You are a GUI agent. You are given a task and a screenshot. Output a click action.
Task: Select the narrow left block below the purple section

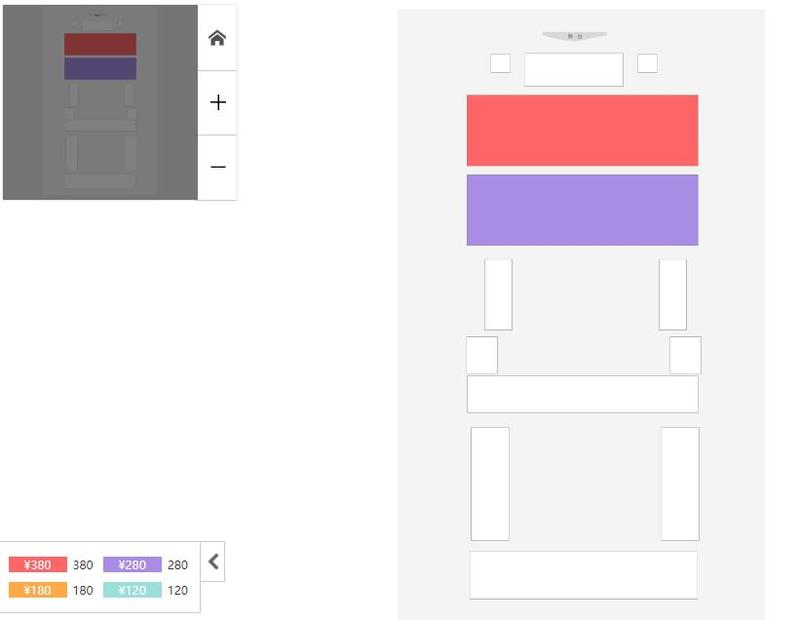point(498,294)
